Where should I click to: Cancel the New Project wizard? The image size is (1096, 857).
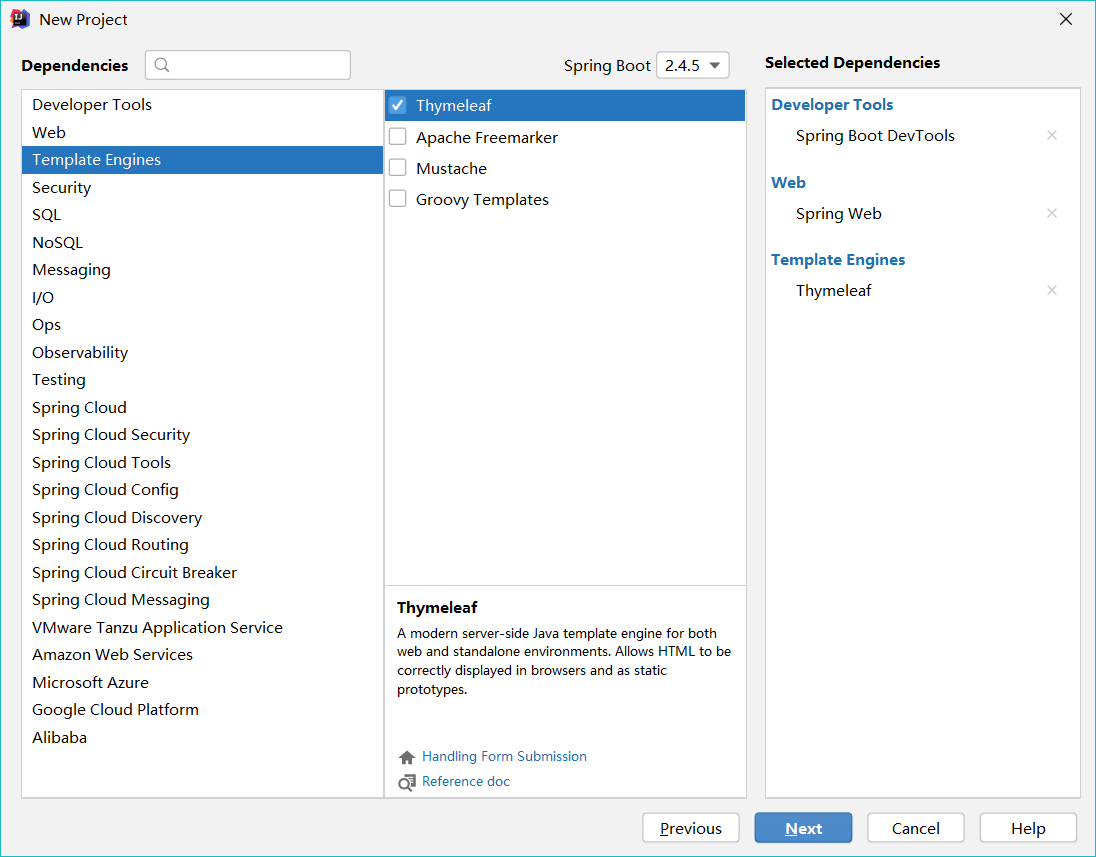(x=916, y=828)
